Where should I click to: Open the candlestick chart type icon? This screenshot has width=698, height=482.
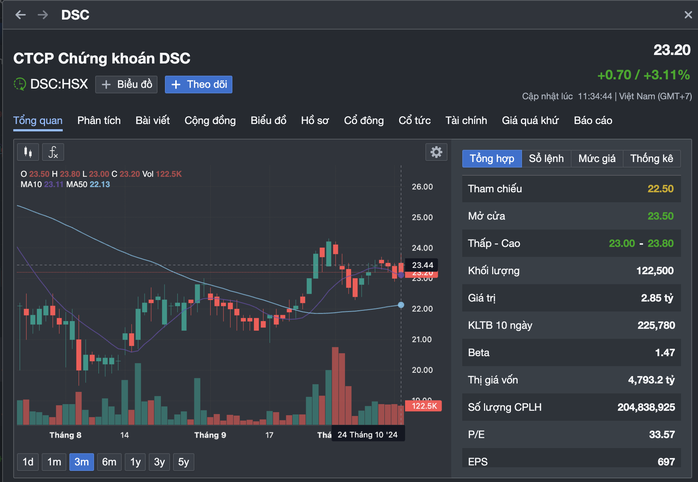28,153
